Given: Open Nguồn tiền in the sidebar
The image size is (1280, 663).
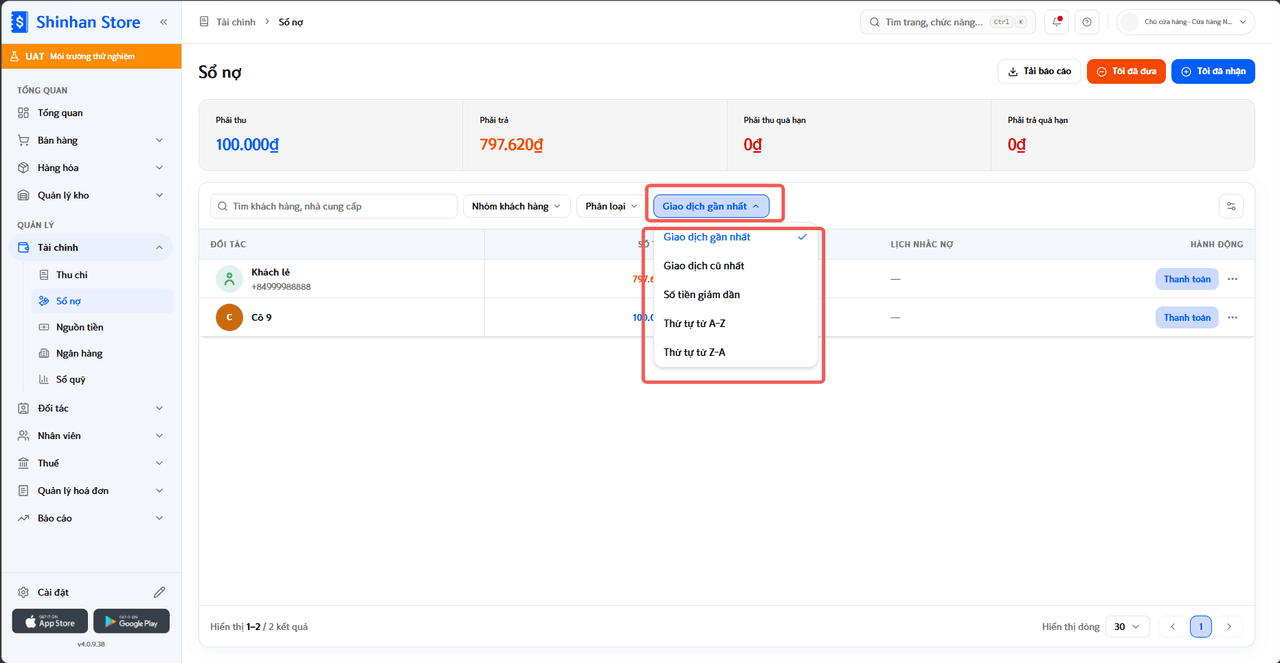Looking at the screenshot, I should 101,327.
